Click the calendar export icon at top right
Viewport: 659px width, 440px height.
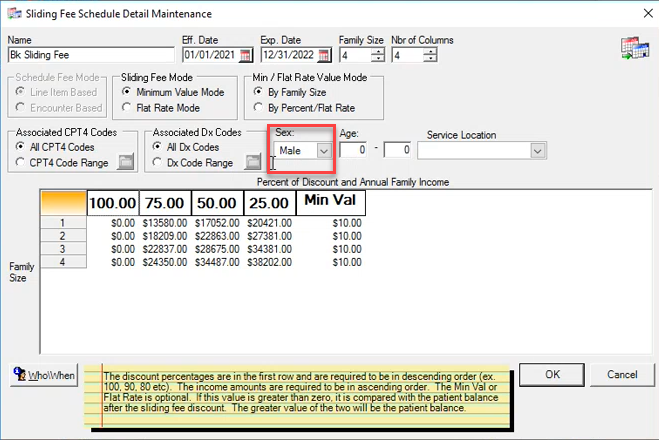pos(635,48)
